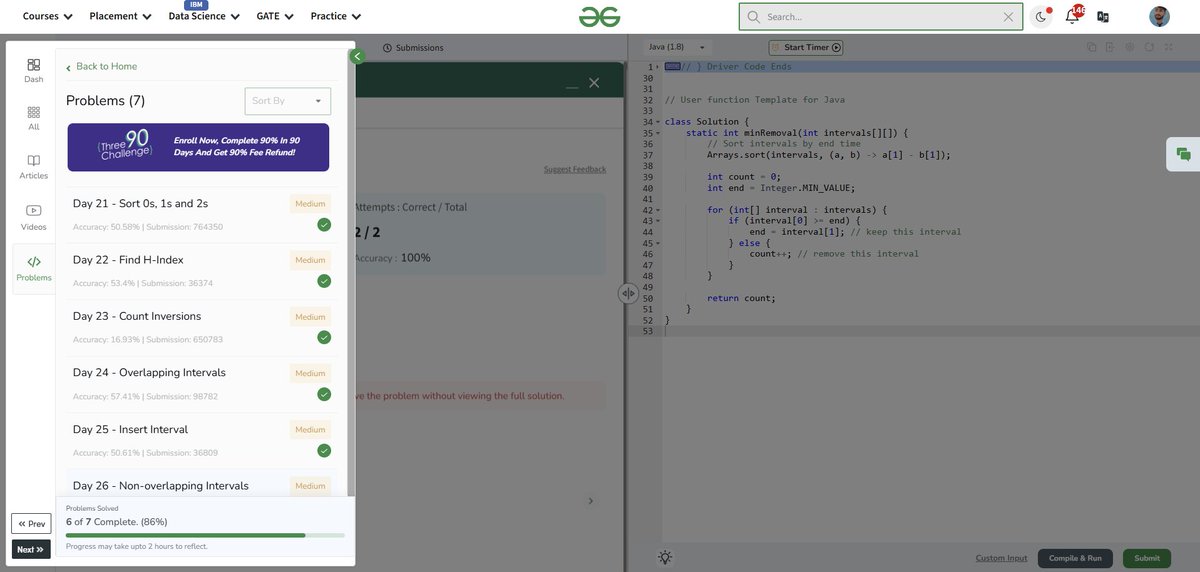Open the Custom Input link

[x=1001, y=558]
